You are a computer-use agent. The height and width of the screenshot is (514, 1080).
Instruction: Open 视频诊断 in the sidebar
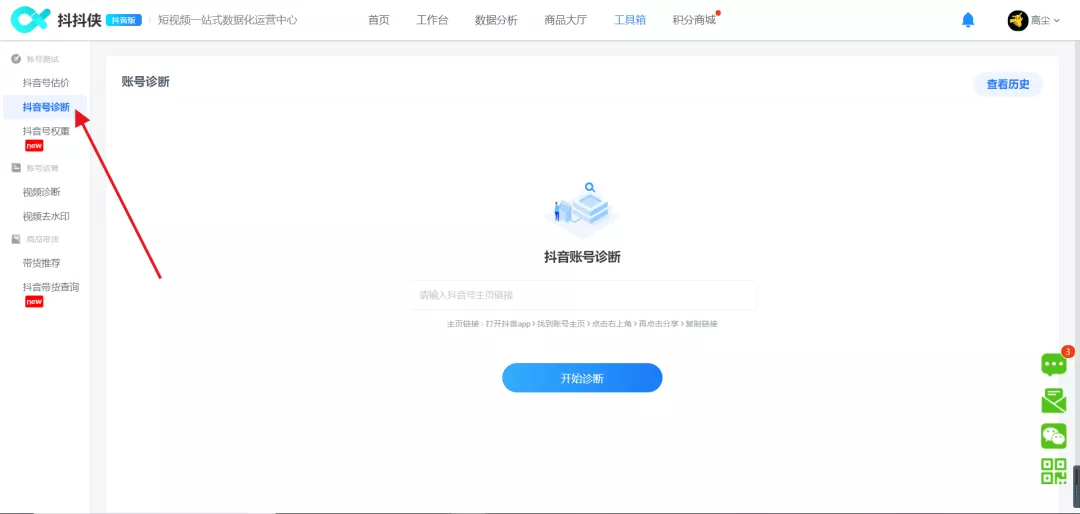tap(41, 192)
